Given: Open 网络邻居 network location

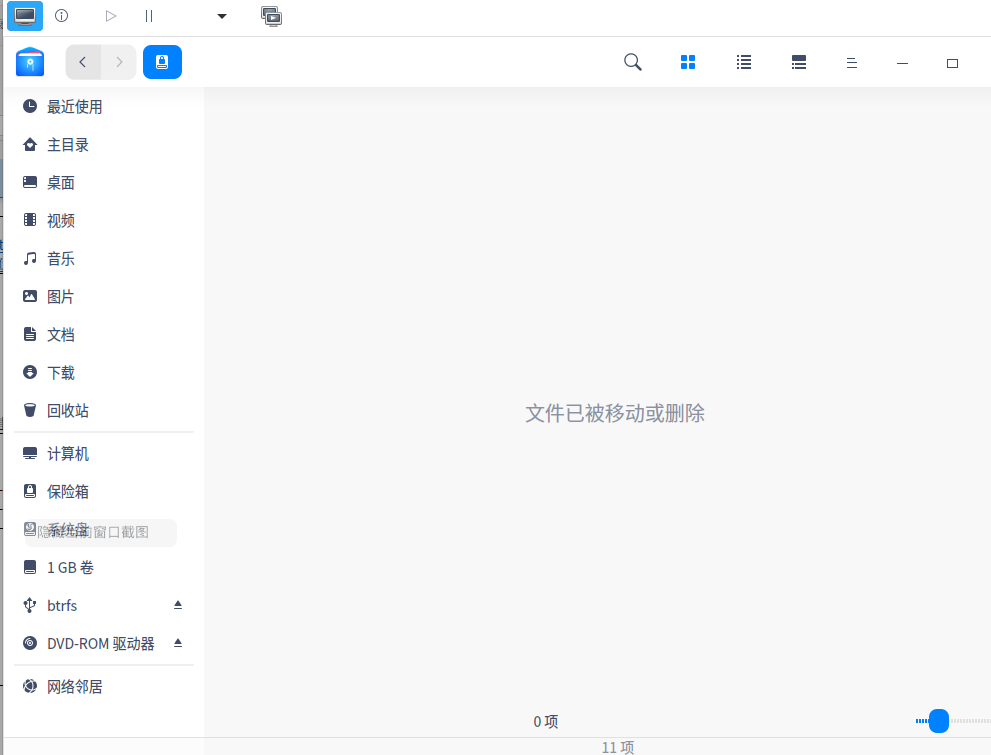Looking at the screenshot, I should [74, 687].
